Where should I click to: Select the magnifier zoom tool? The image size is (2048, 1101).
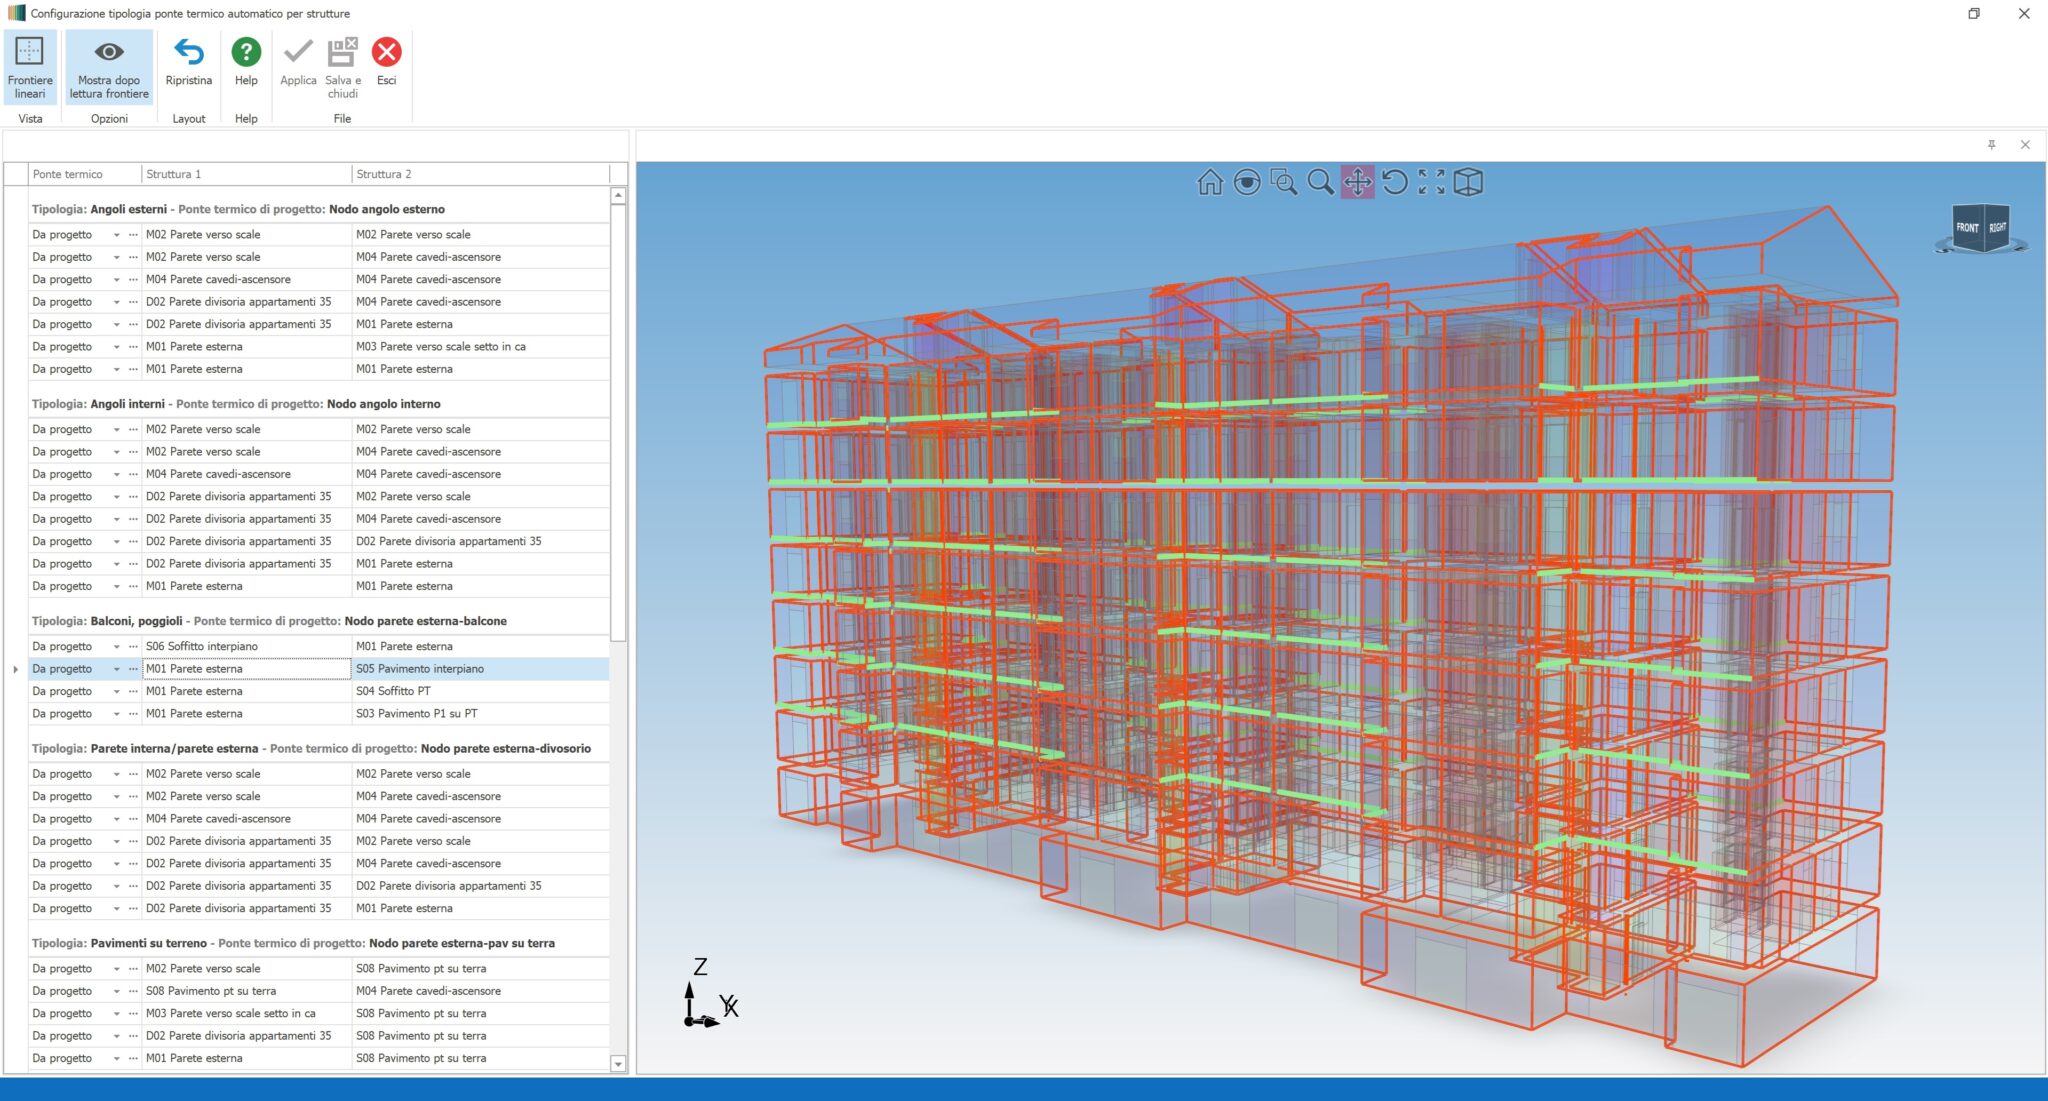click(x=1320, y=182)
